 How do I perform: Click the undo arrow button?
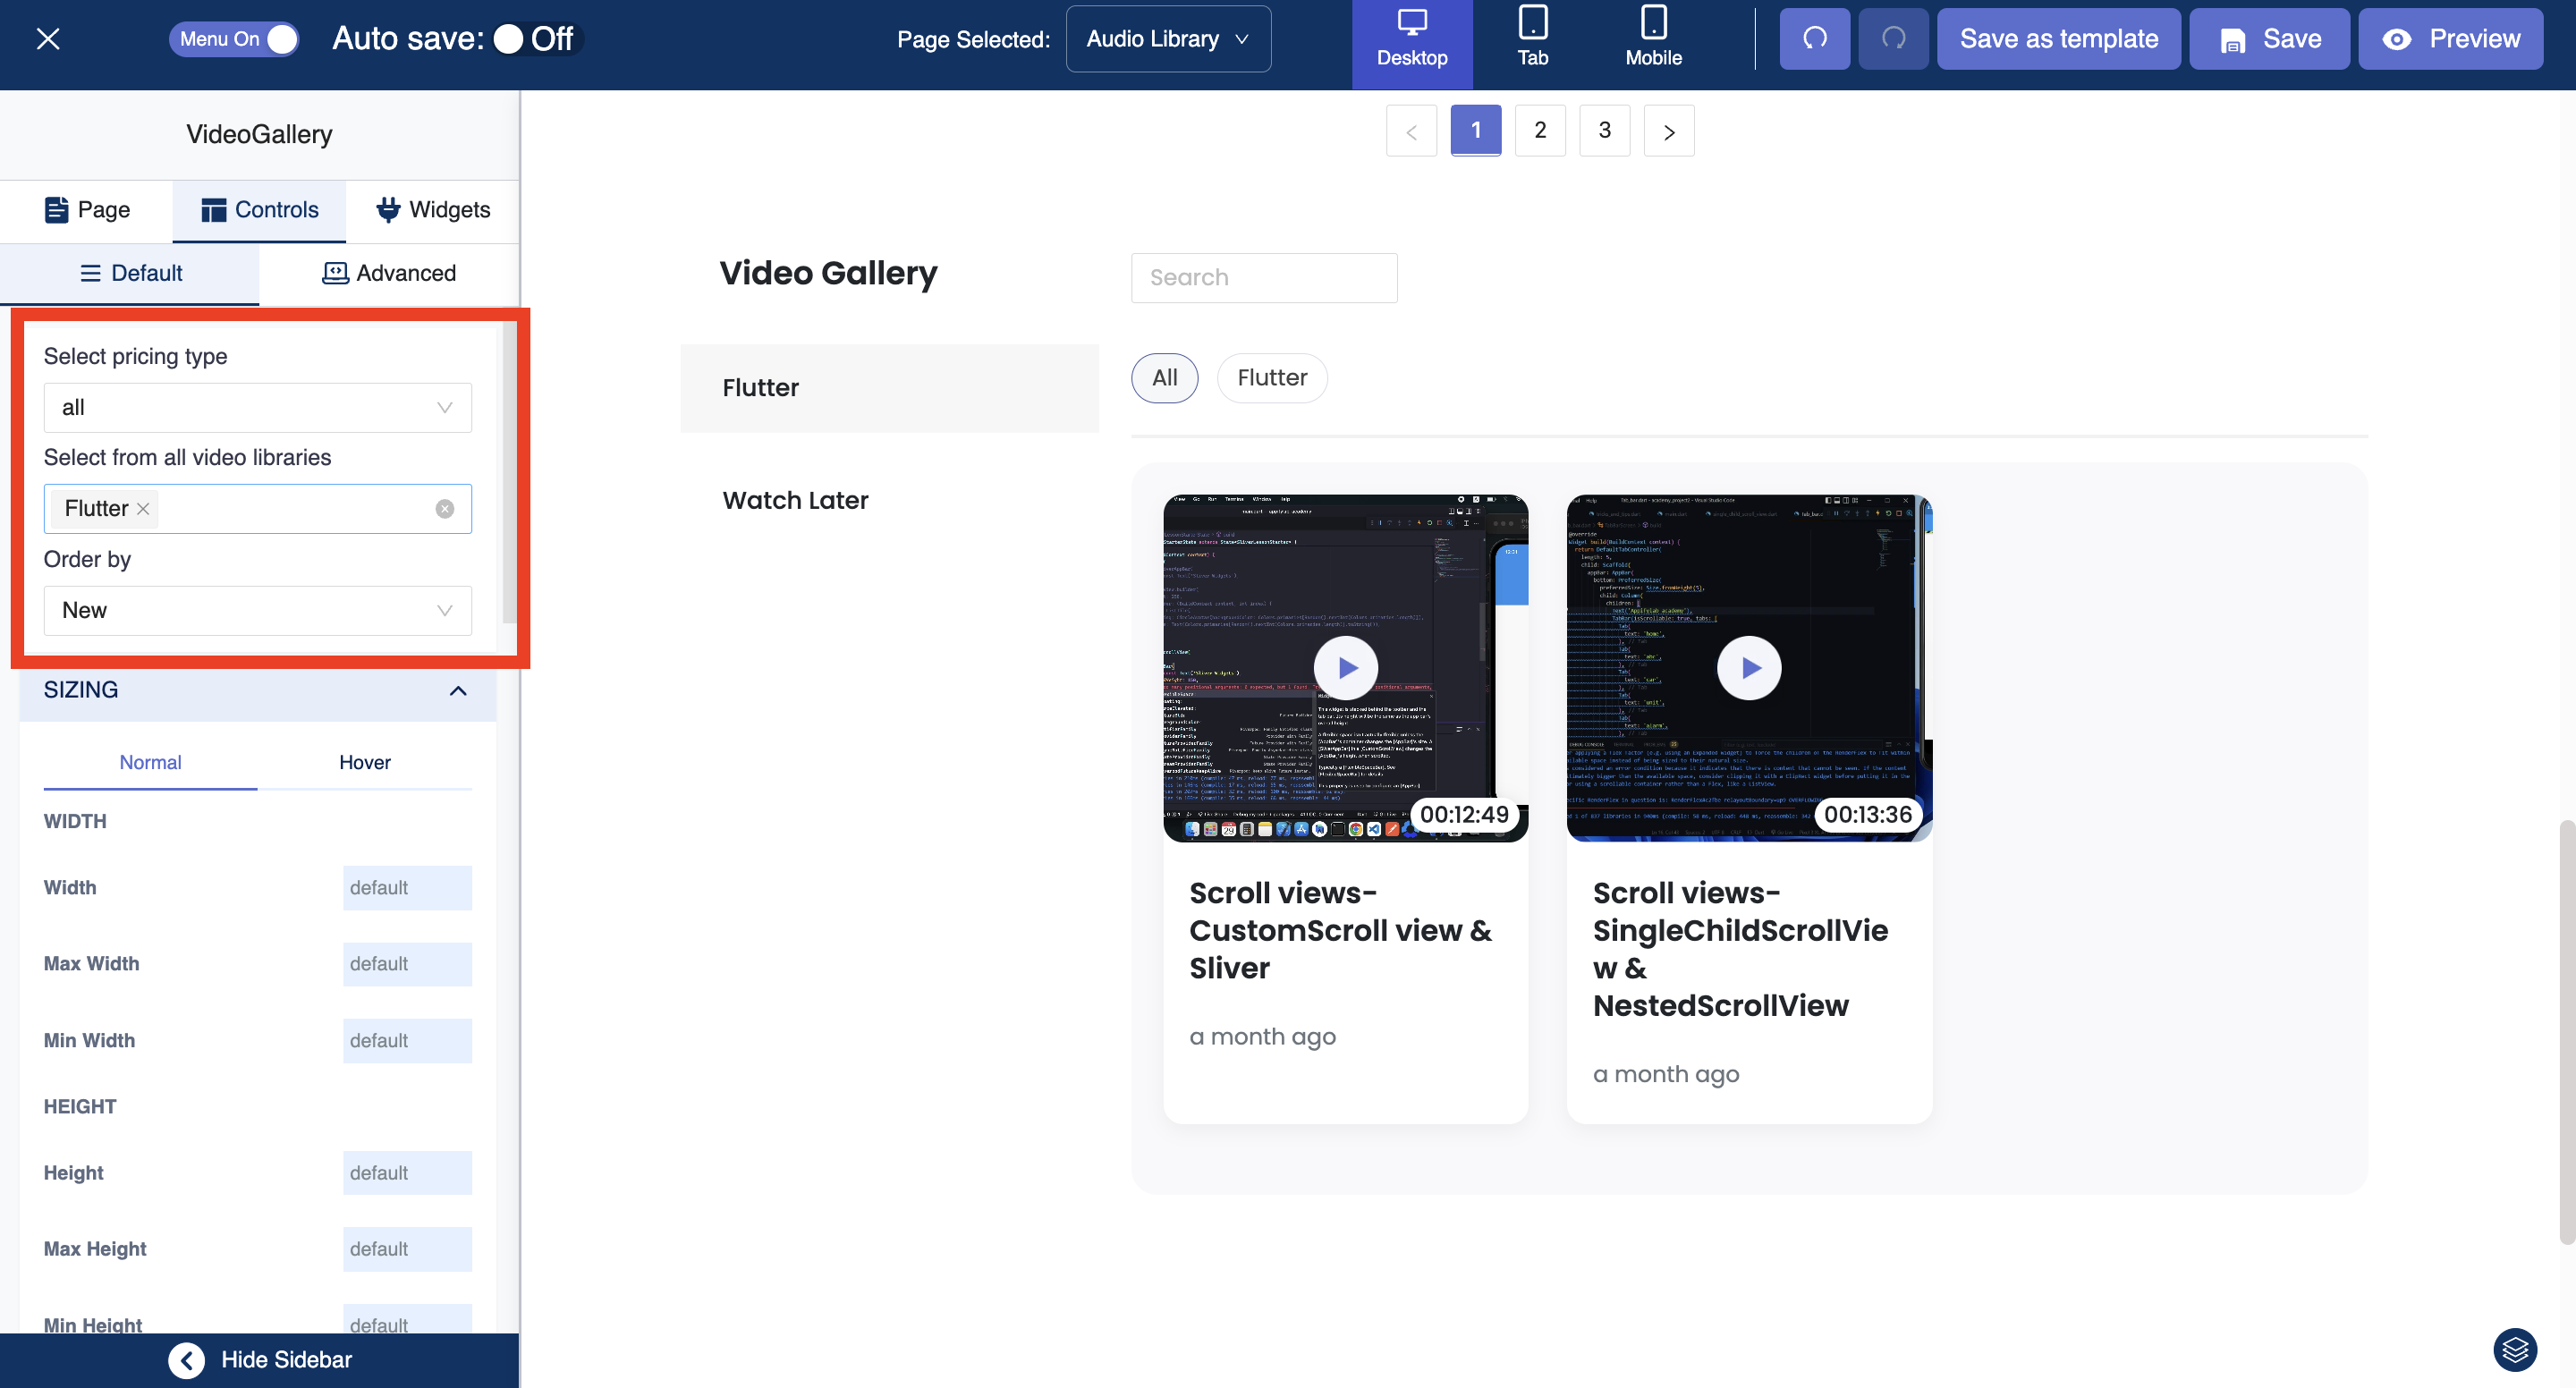pyautogui.click(x=1813, y=39)
